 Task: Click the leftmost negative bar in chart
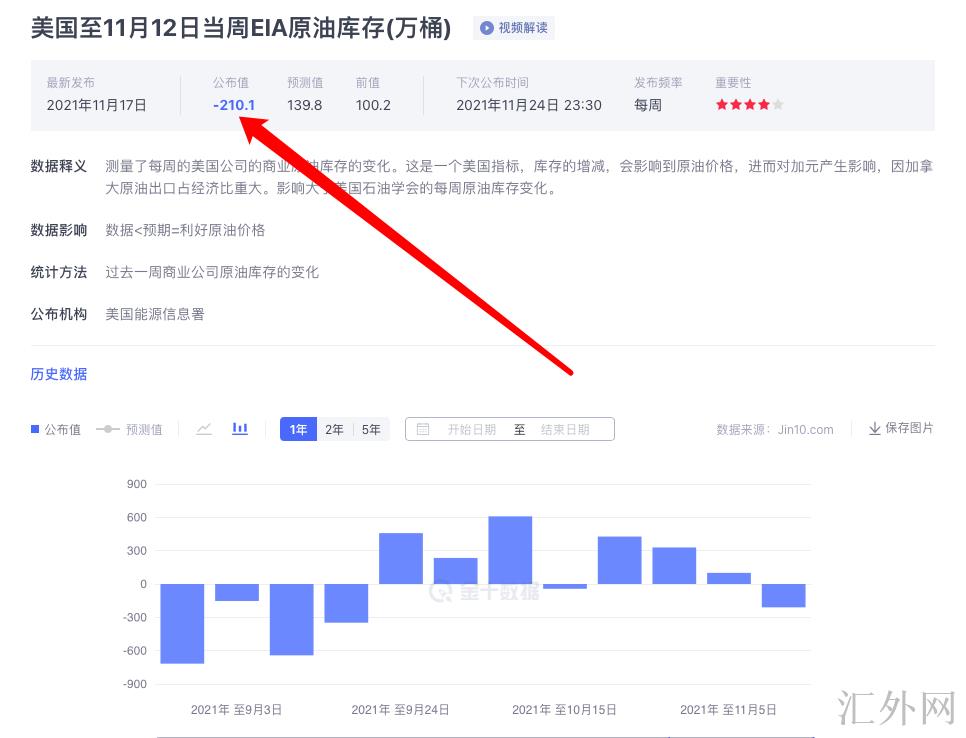pyautogui.click(x=182, y=623)
